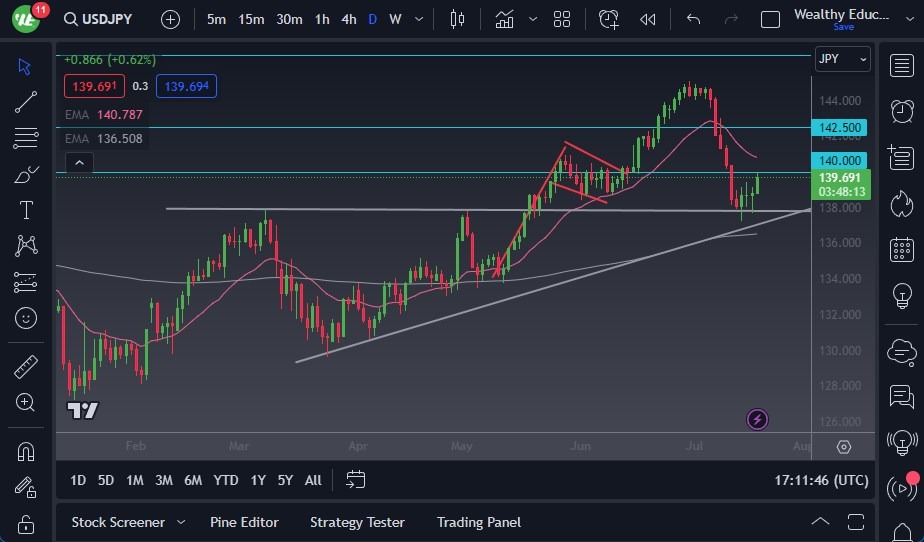Create a new alert from the top toolbar
Screen dimensions: 924x542
(609, 19)
